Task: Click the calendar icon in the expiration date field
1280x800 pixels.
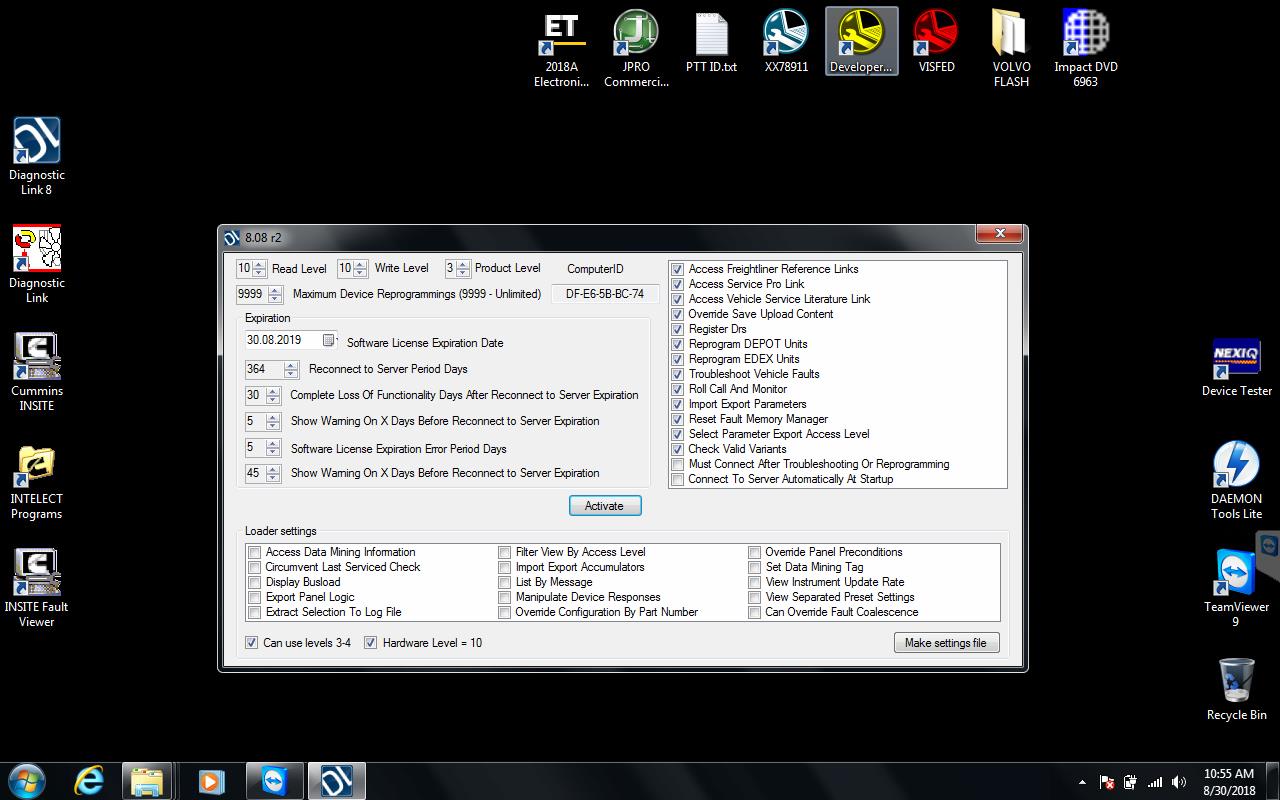Action: click(x=328, y=340)
